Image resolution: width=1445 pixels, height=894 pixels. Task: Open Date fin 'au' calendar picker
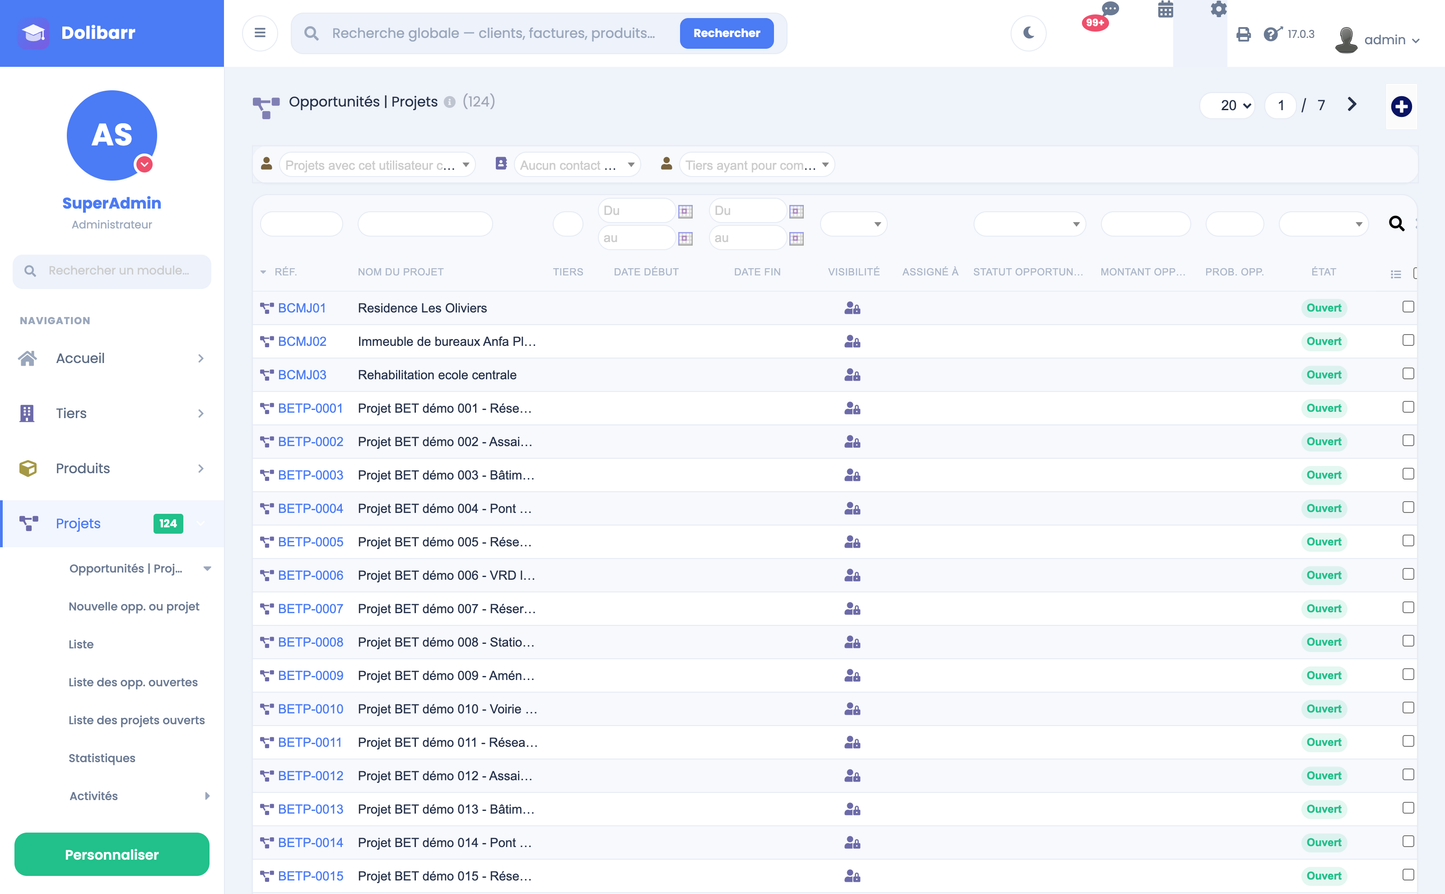pyautogui.click(x=796, y=238)
